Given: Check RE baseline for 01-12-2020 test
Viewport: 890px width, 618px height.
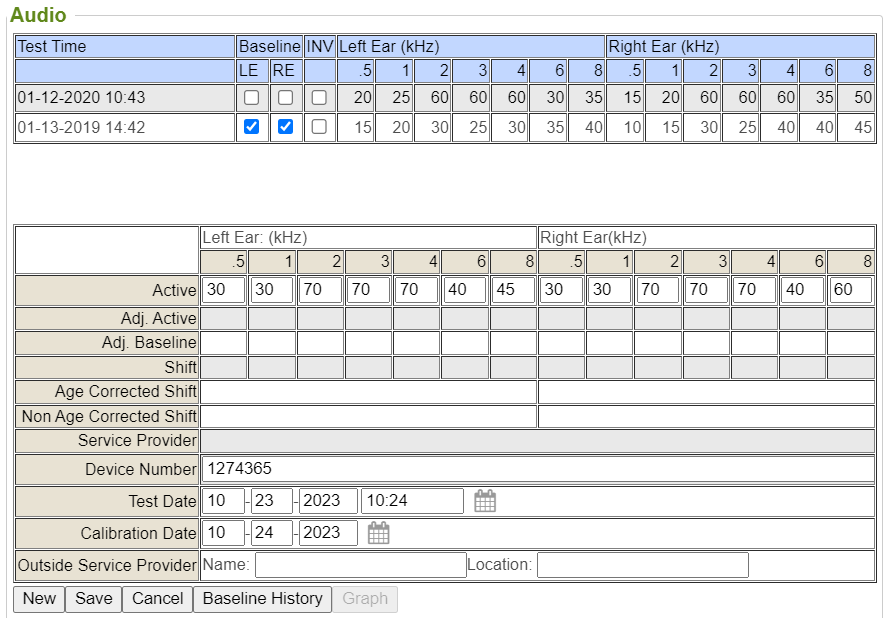Looking at the screenshot, I should (x=285, y=98).
